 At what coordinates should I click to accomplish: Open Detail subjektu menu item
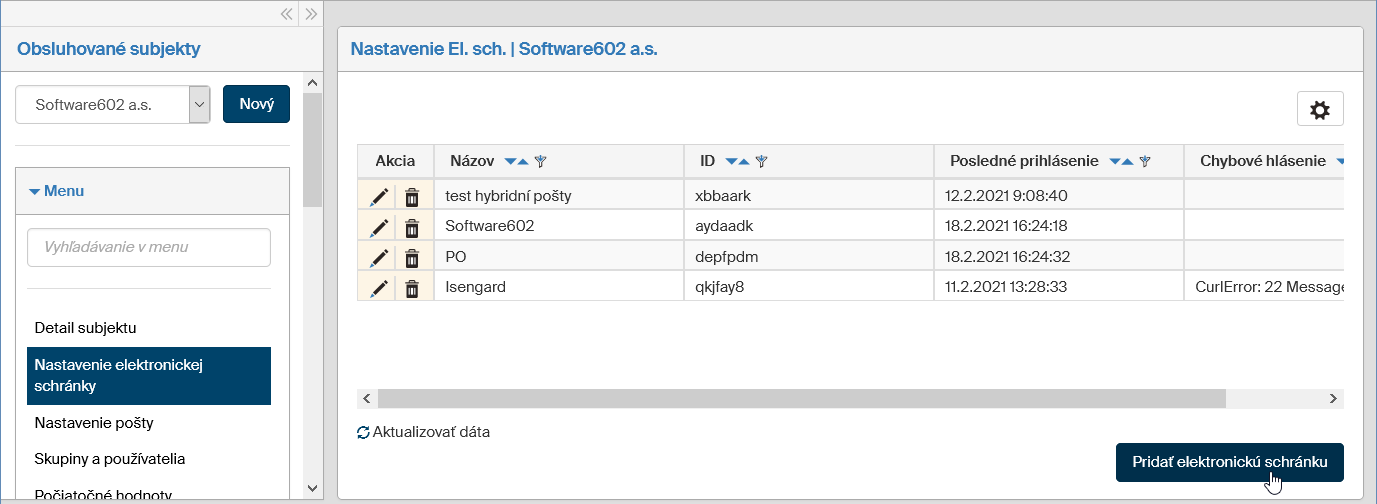click(85, 327)
